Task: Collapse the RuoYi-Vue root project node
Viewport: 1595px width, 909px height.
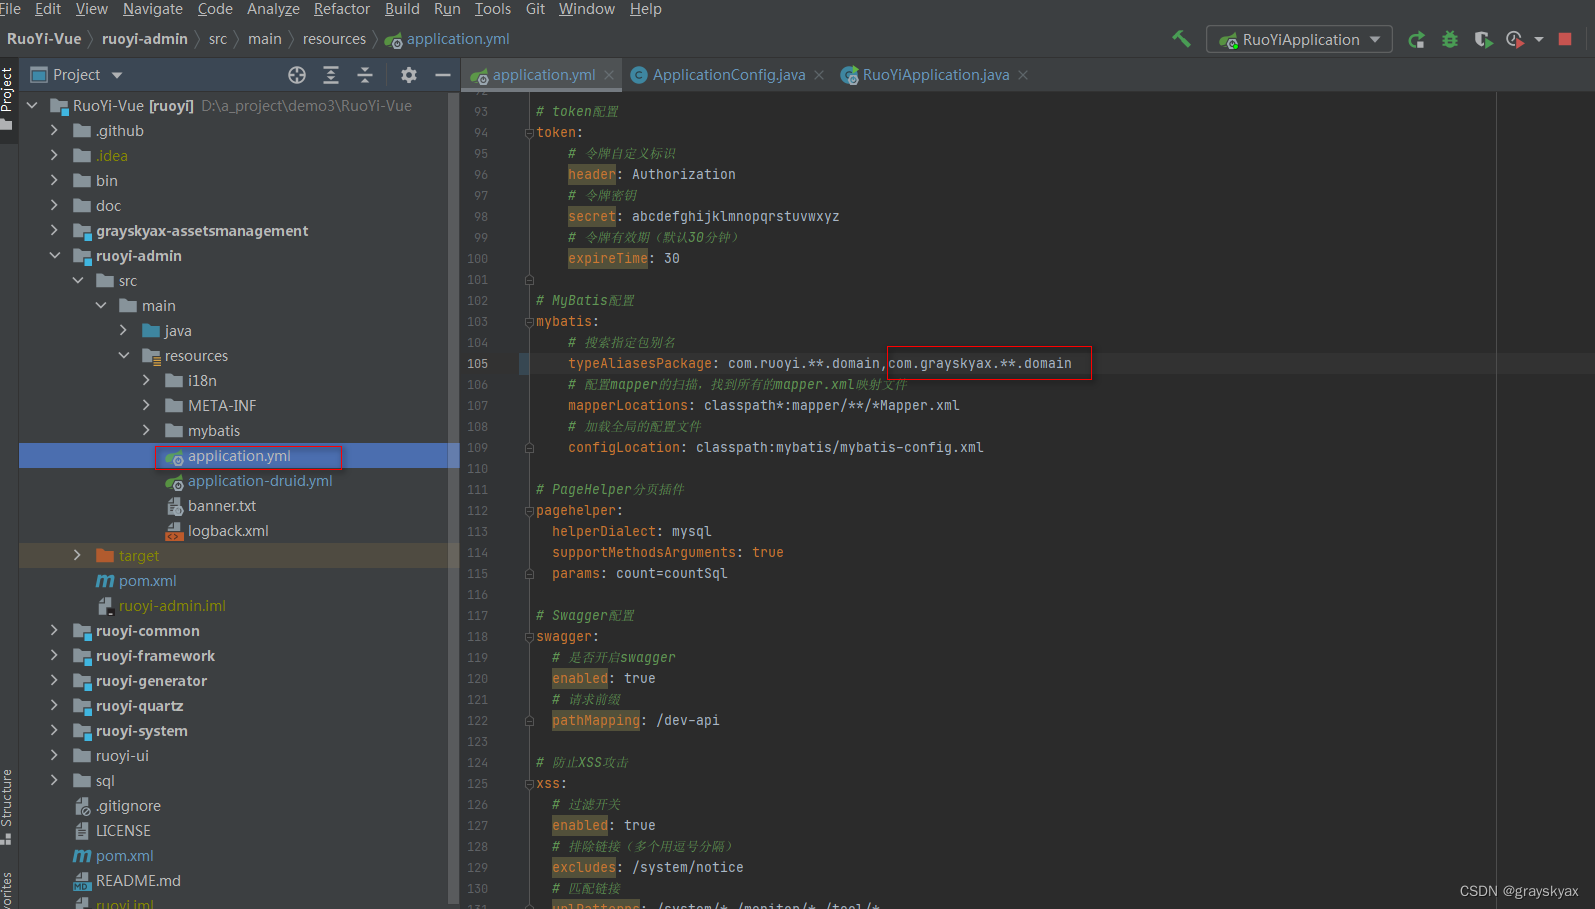Action: [x=32, y=105]
